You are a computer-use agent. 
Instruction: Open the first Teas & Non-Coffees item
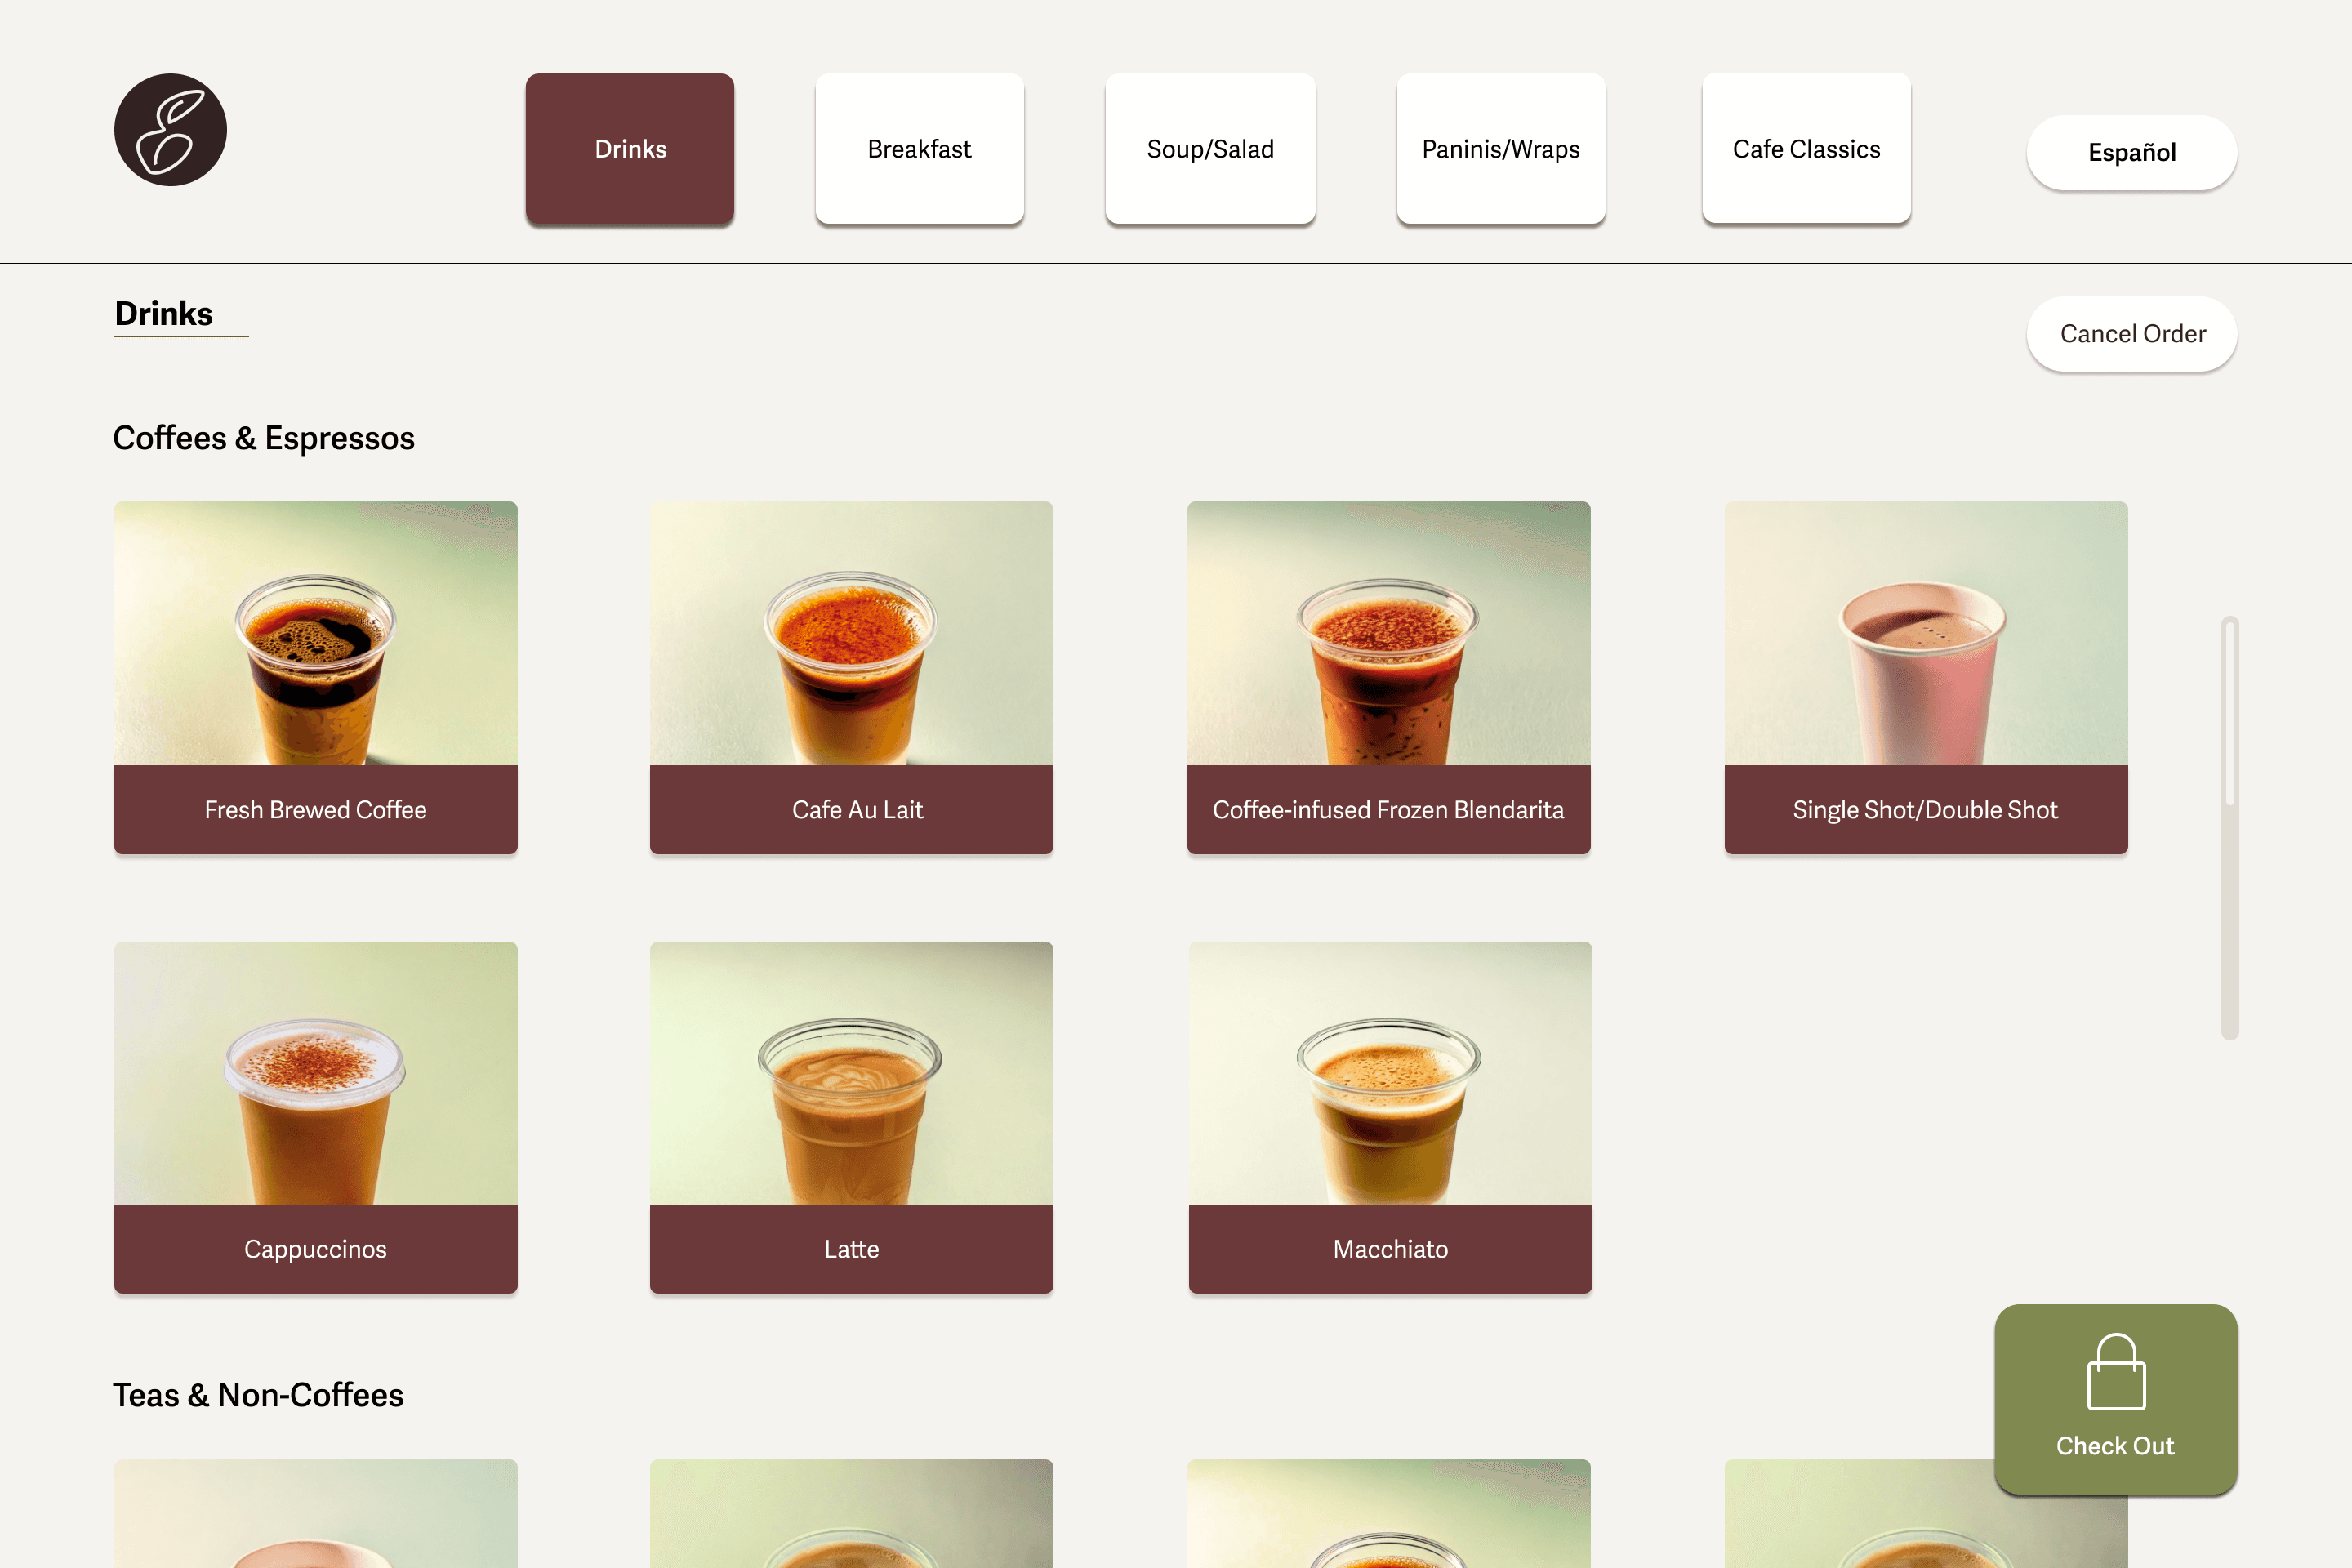pyautogui.click(x=316, y=1515)
